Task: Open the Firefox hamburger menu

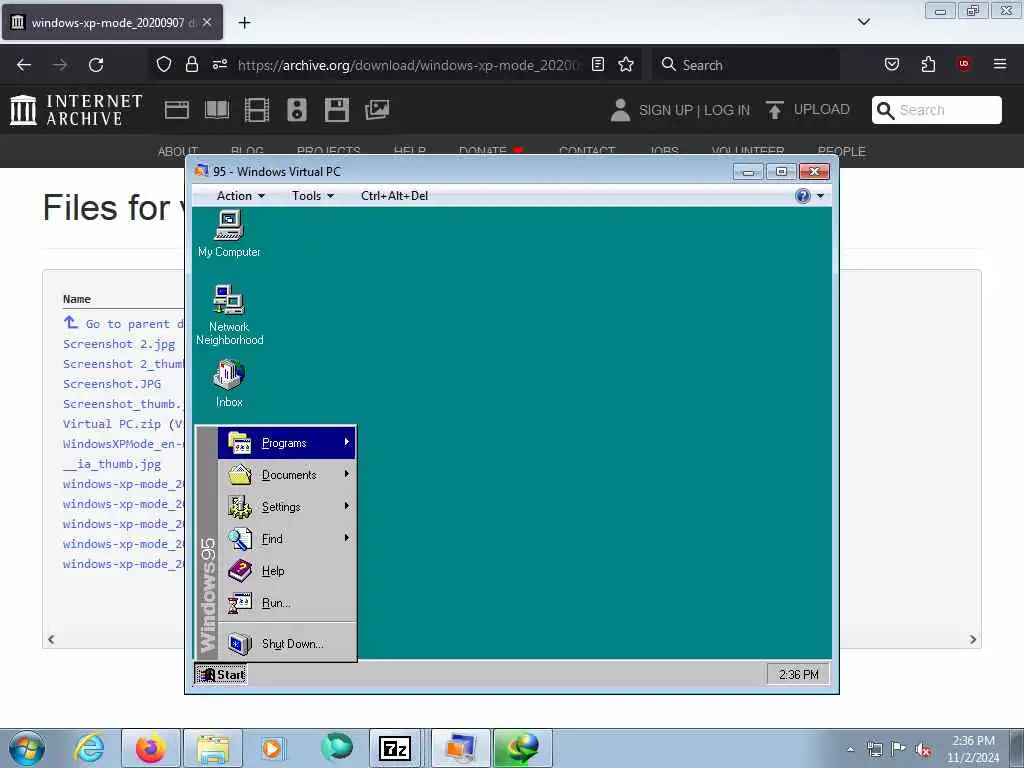Action: pos(1000,64)
